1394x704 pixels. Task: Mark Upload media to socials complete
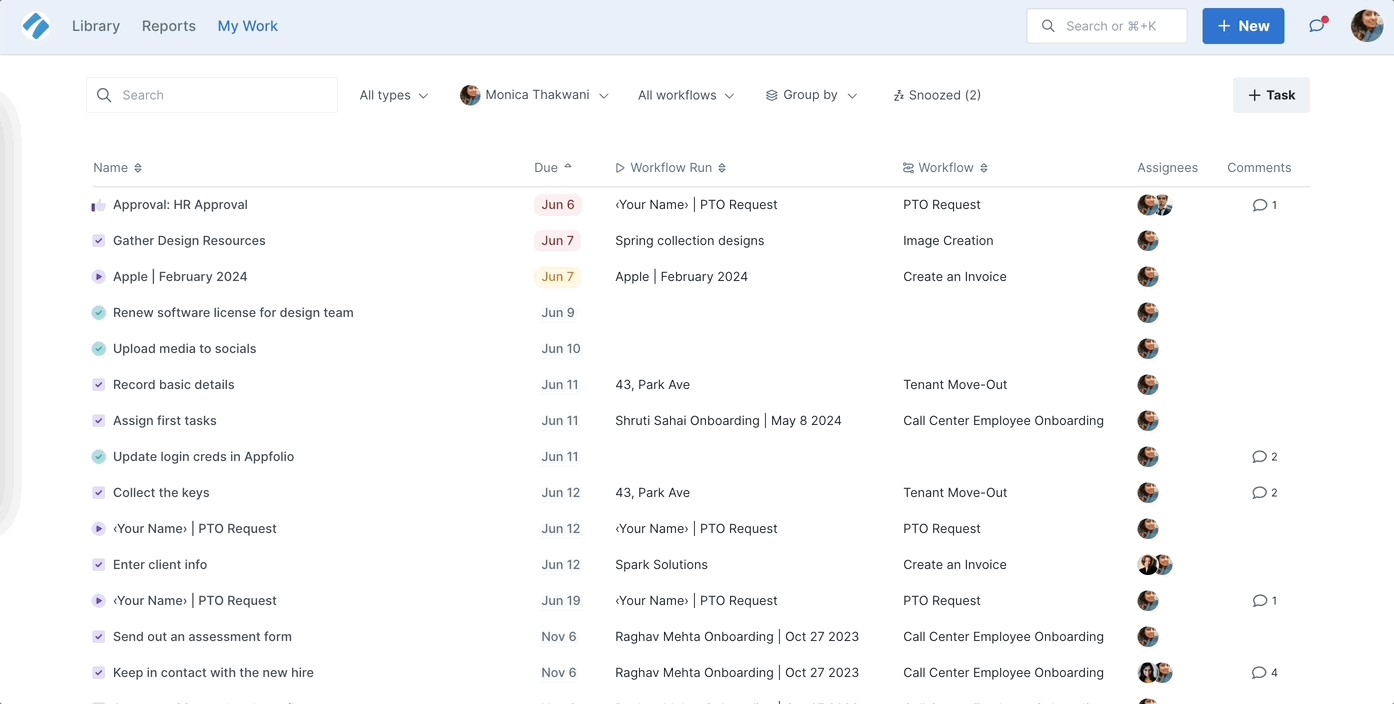[x=99, y=349]
